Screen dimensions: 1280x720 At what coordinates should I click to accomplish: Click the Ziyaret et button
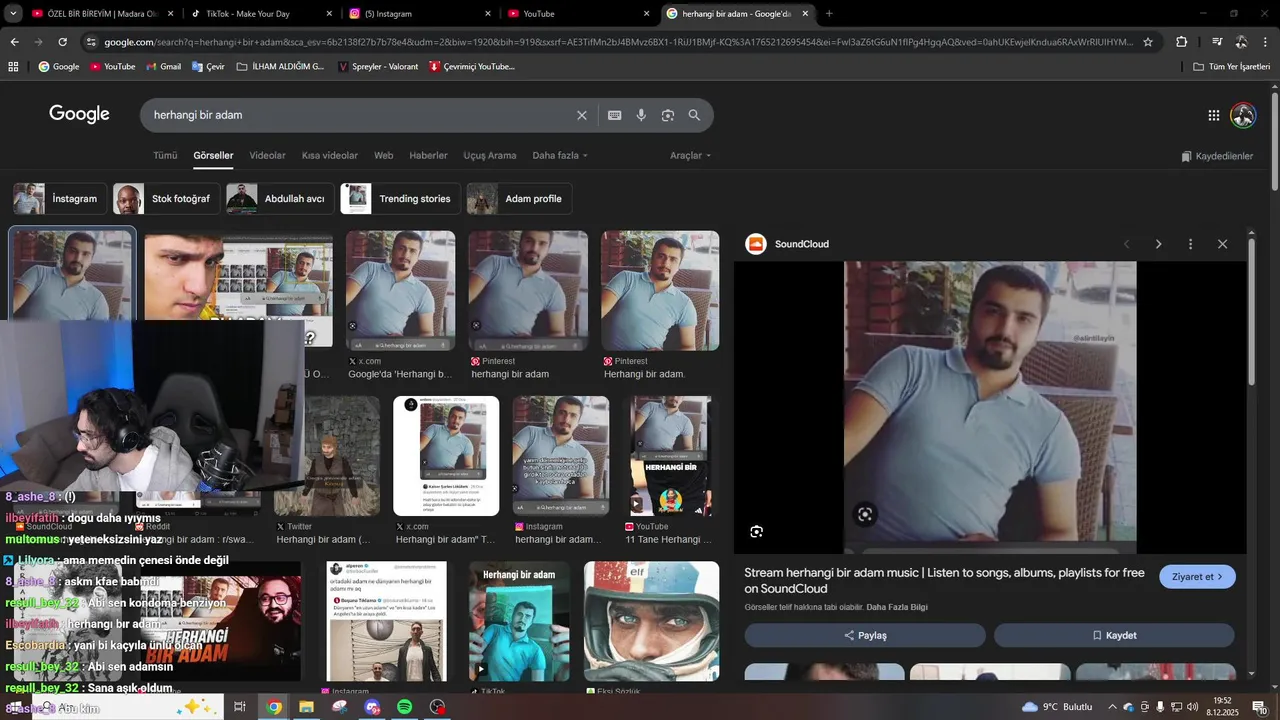(x=1197, y=577)
